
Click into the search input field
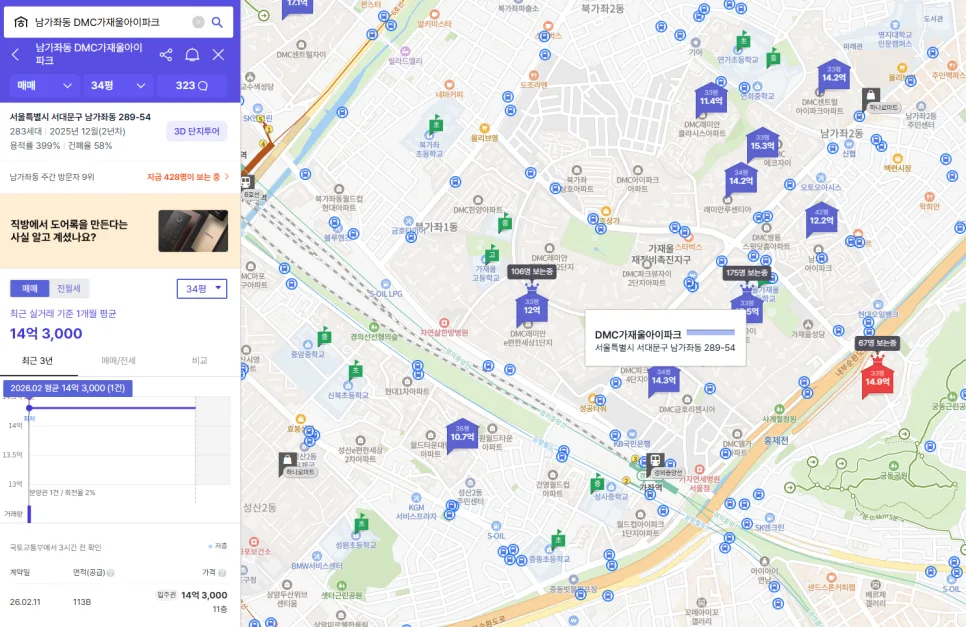click(111, 22)
